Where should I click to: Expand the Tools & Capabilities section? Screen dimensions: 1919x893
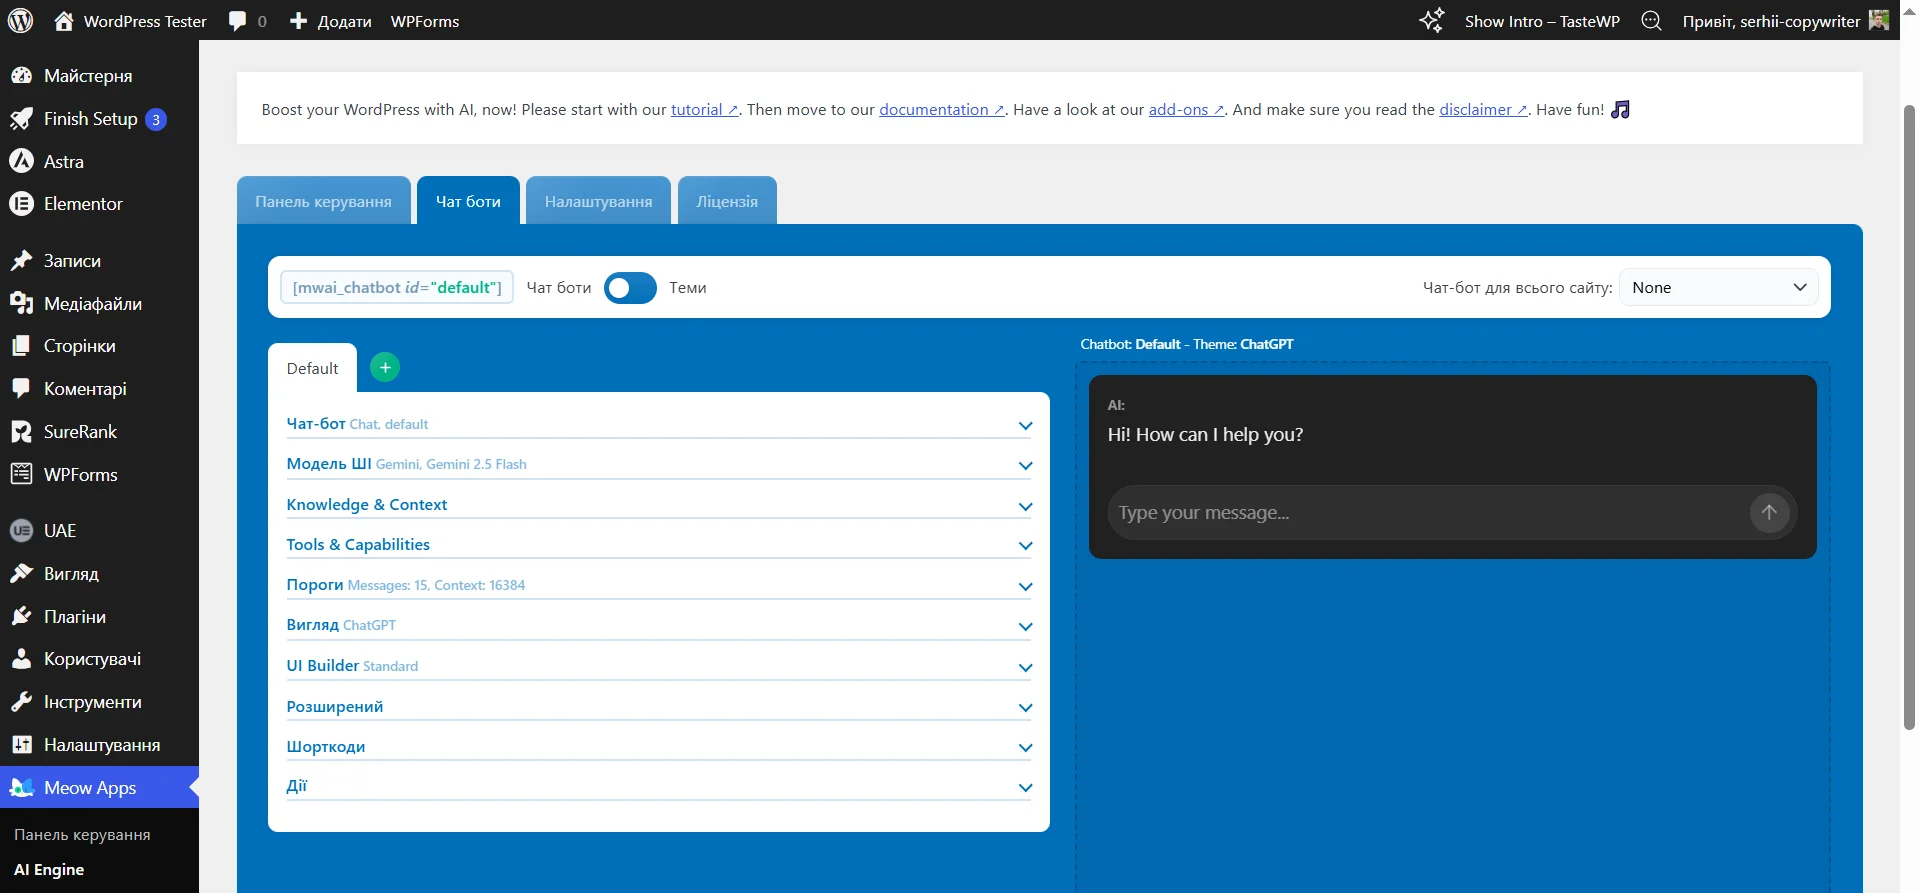click(658, 545)
